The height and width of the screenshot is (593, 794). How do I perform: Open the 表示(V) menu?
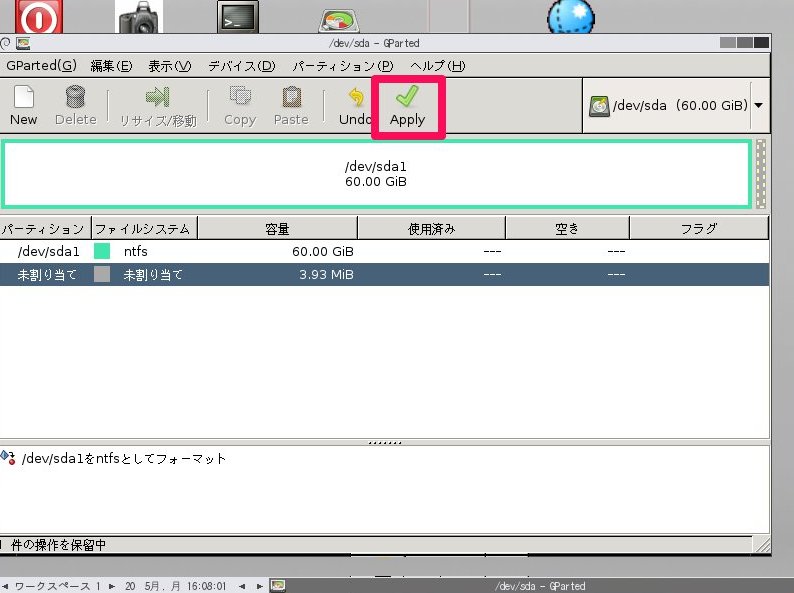pos(170,66)
